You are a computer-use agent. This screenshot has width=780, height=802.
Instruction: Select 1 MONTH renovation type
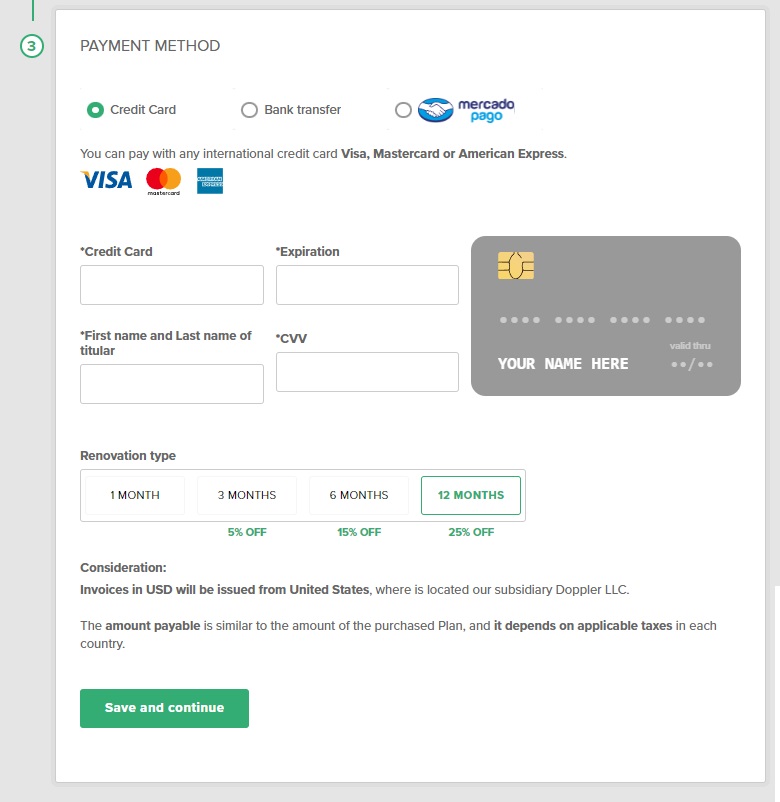click(135, 495)
